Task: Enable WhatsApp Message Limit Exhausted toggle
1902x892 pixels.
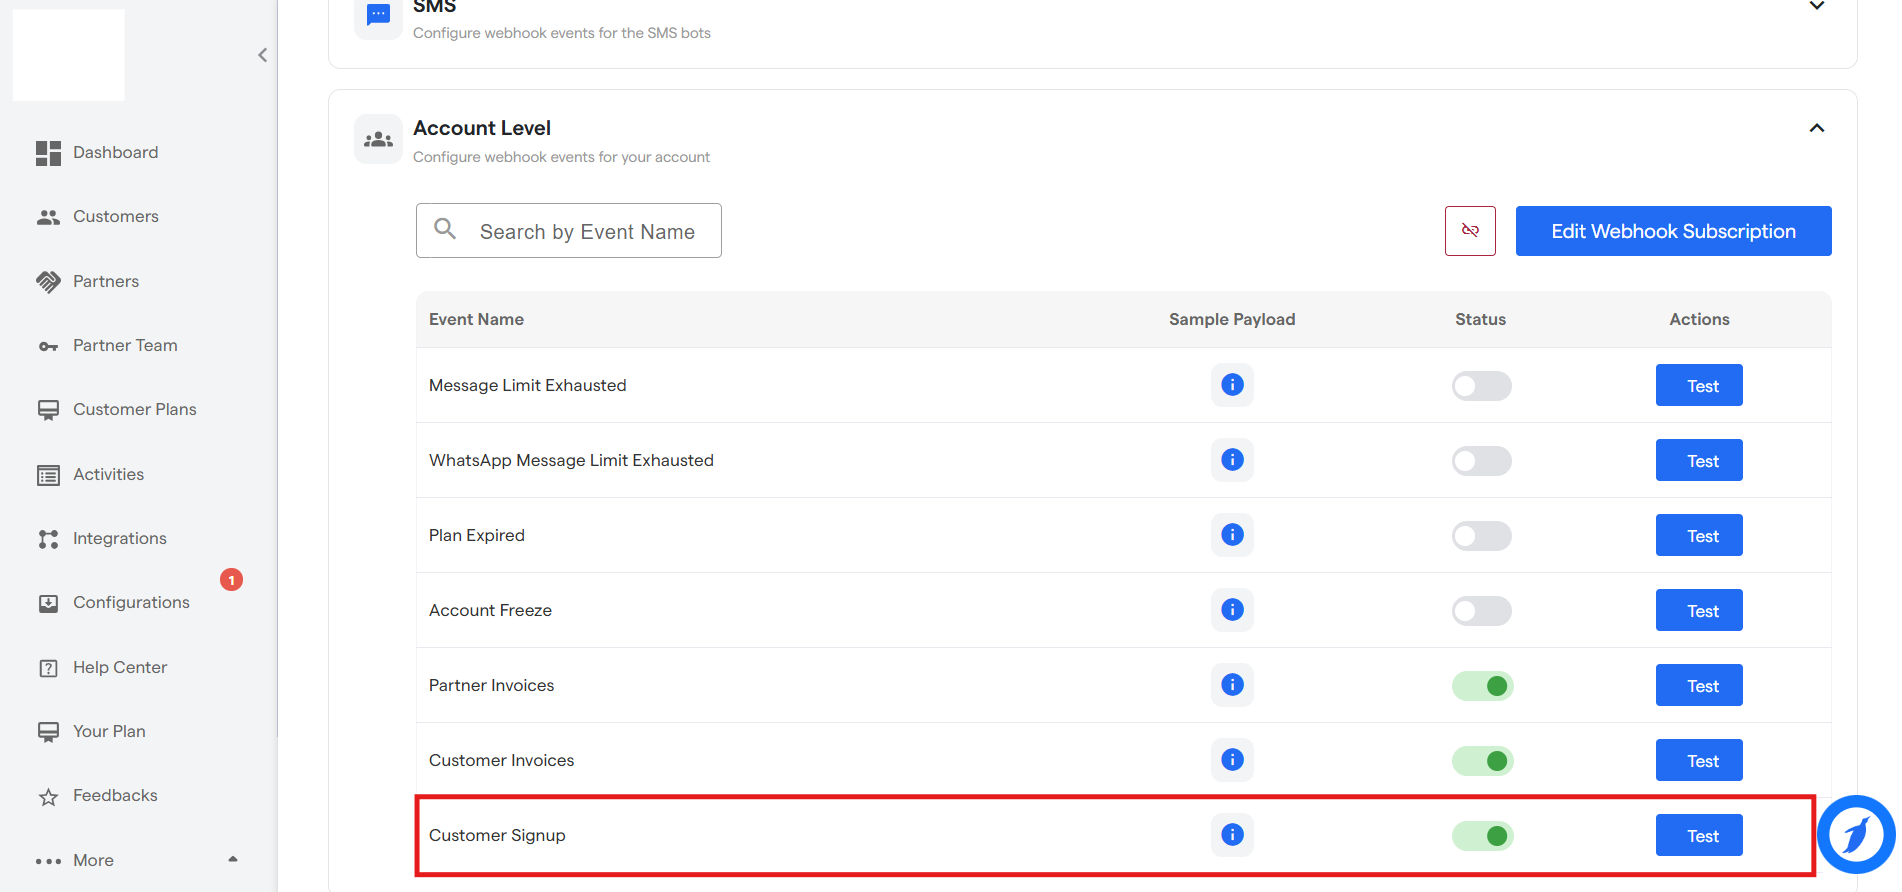Action: [1481, 461]
